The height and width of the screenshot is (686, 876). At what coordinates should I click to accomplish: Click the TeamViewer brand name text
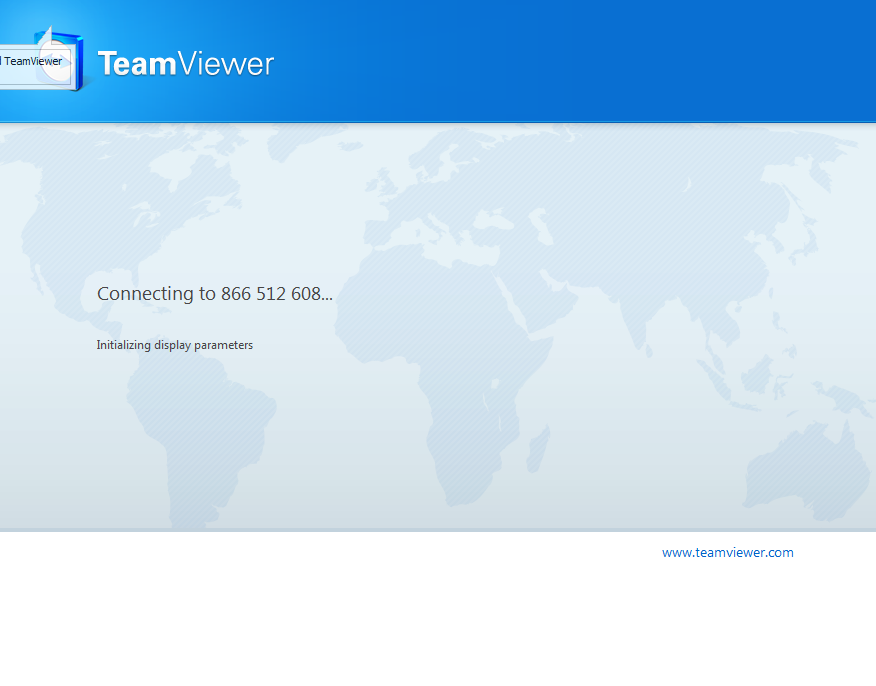(186, 64)
